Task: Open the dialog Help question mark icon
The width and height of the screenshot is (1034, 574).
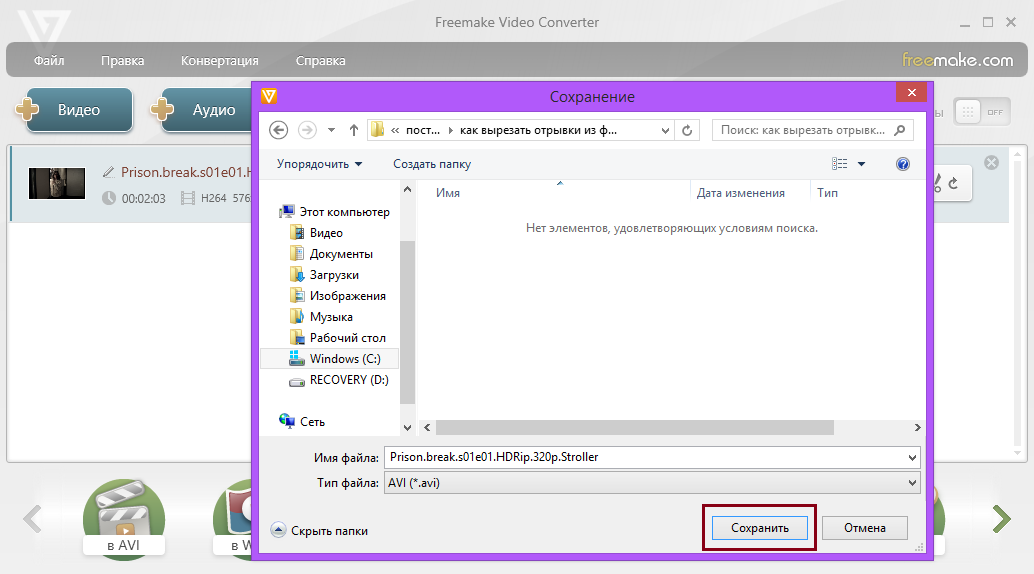Action: click(903, 164)
